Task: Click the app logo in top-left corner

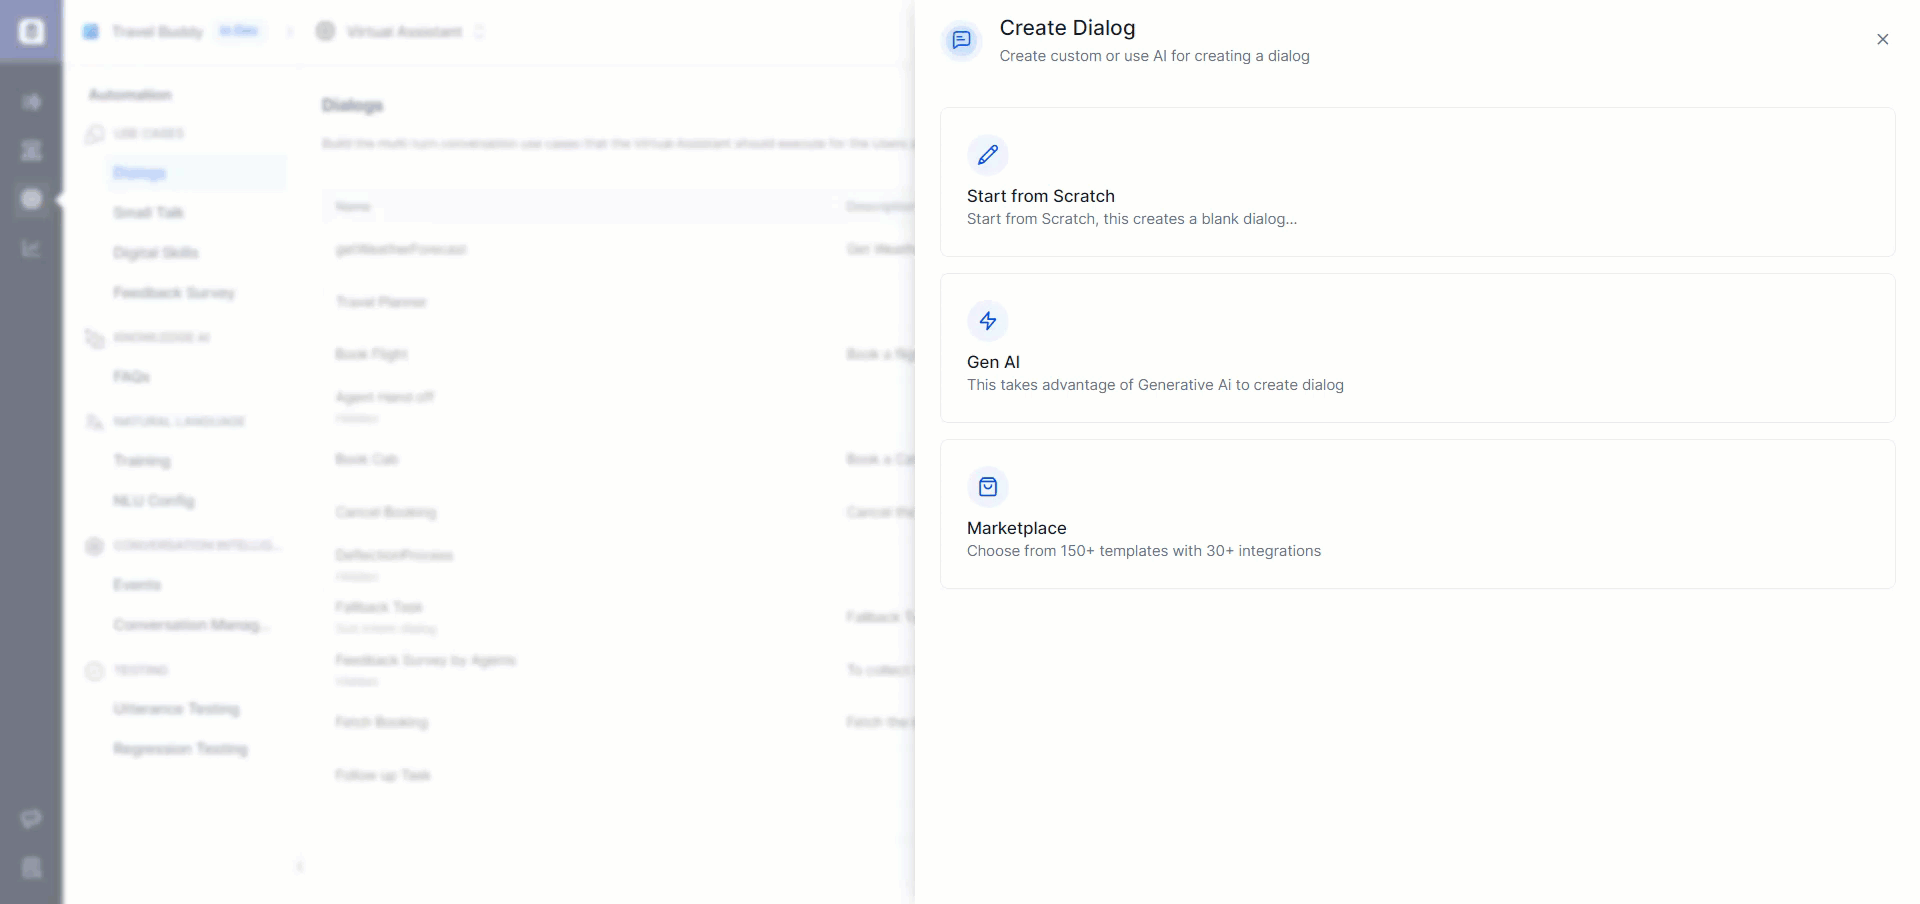Action: click(31, 32)
